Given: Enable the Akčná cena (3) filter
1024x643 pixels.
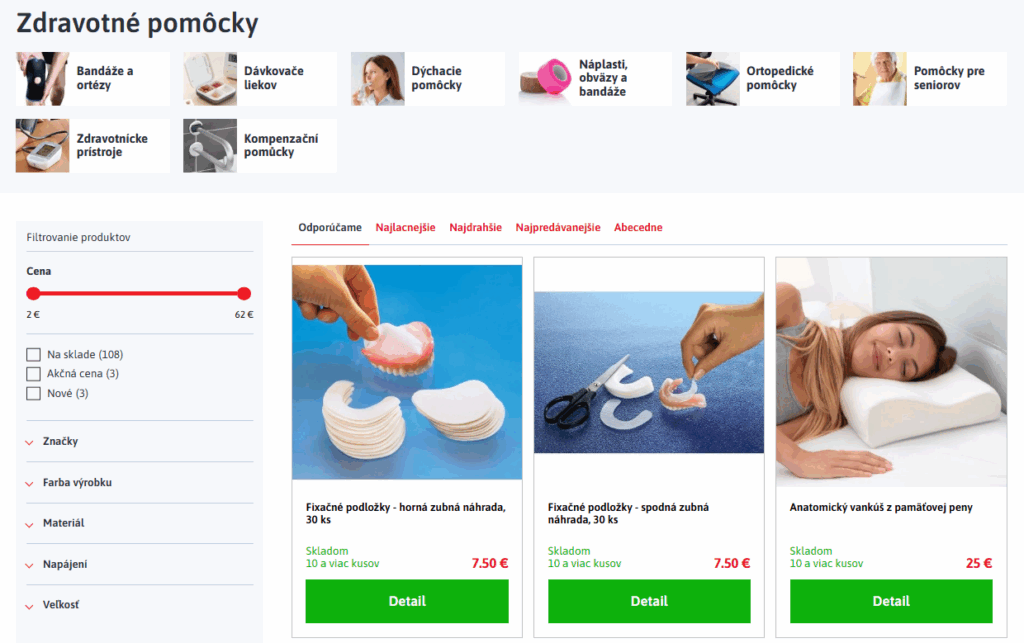Looking at the screenshot, I should point(33,374).
